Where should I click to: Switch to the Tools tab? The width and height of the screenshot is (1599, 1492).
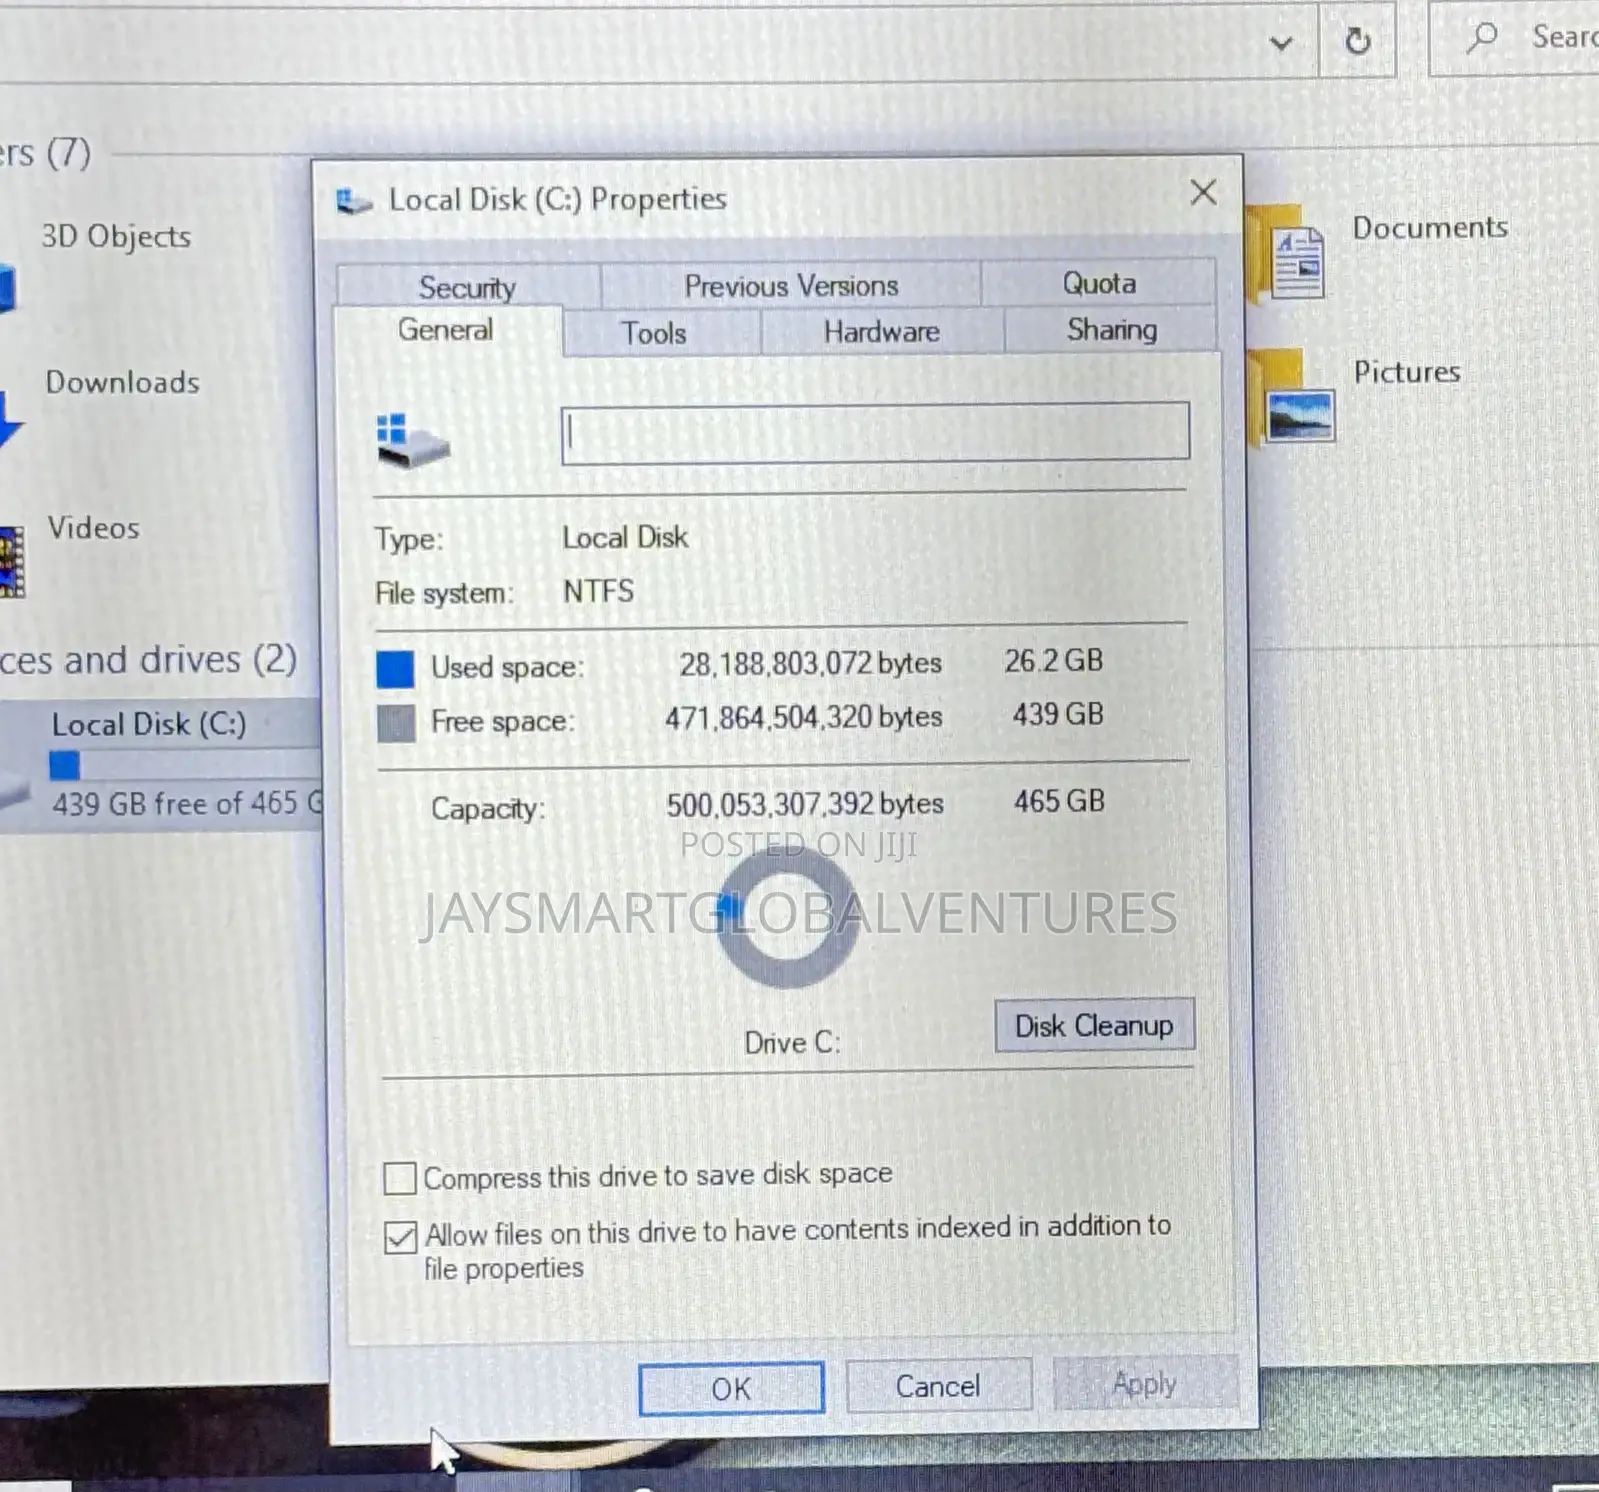click(654, 332)
